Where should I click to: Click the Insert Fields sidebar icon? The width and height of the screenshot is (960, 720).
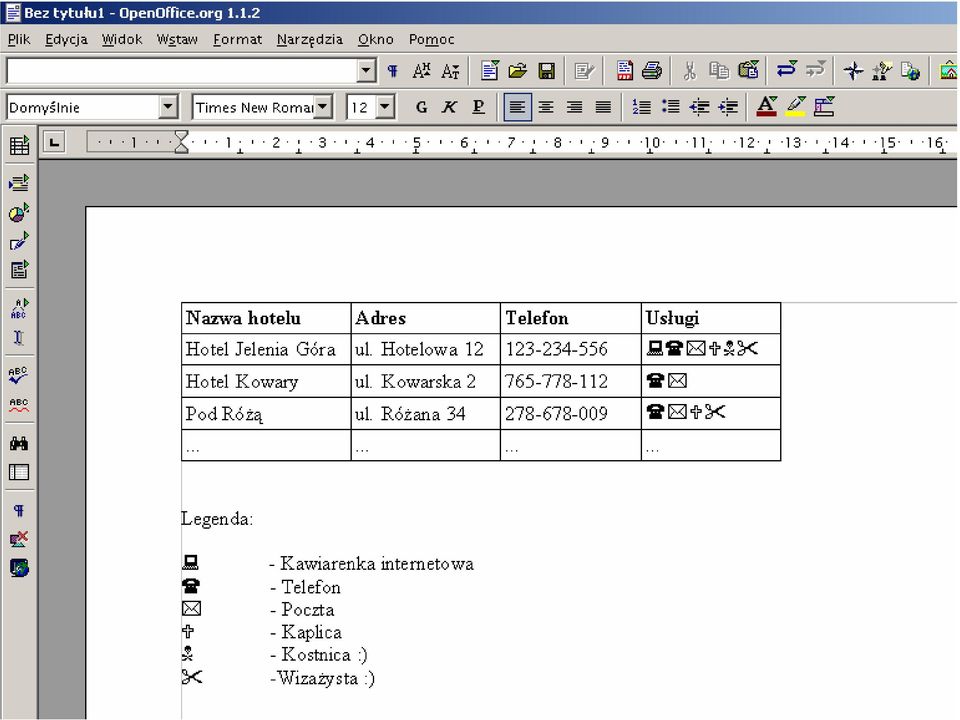click(x=19, y=182)
